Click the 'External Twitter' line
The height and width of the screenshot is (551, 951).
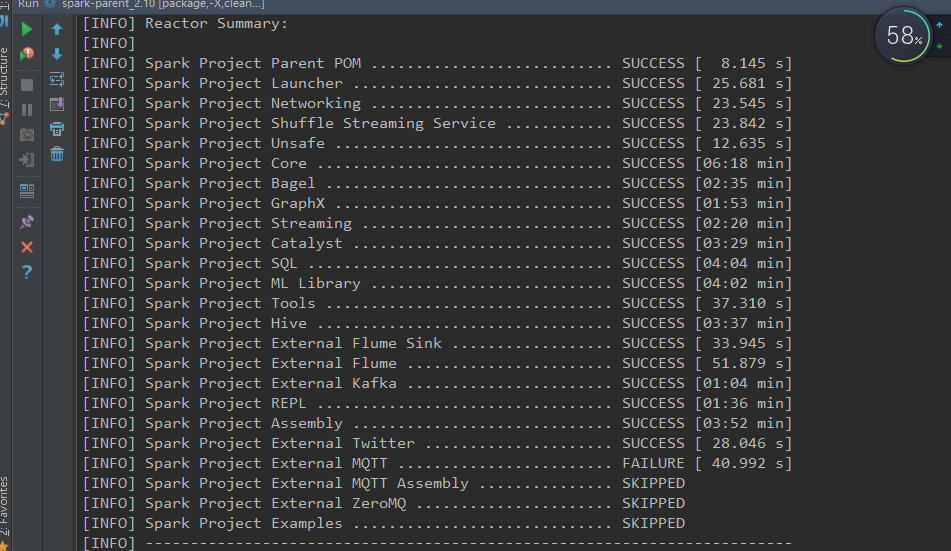pyautogui.click(x=437, y=444)
